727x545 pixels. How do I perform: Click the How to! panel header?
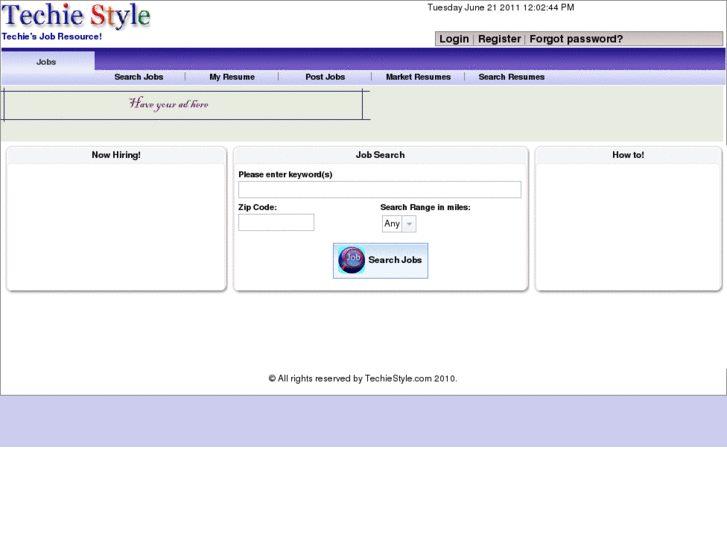point(628,155)
